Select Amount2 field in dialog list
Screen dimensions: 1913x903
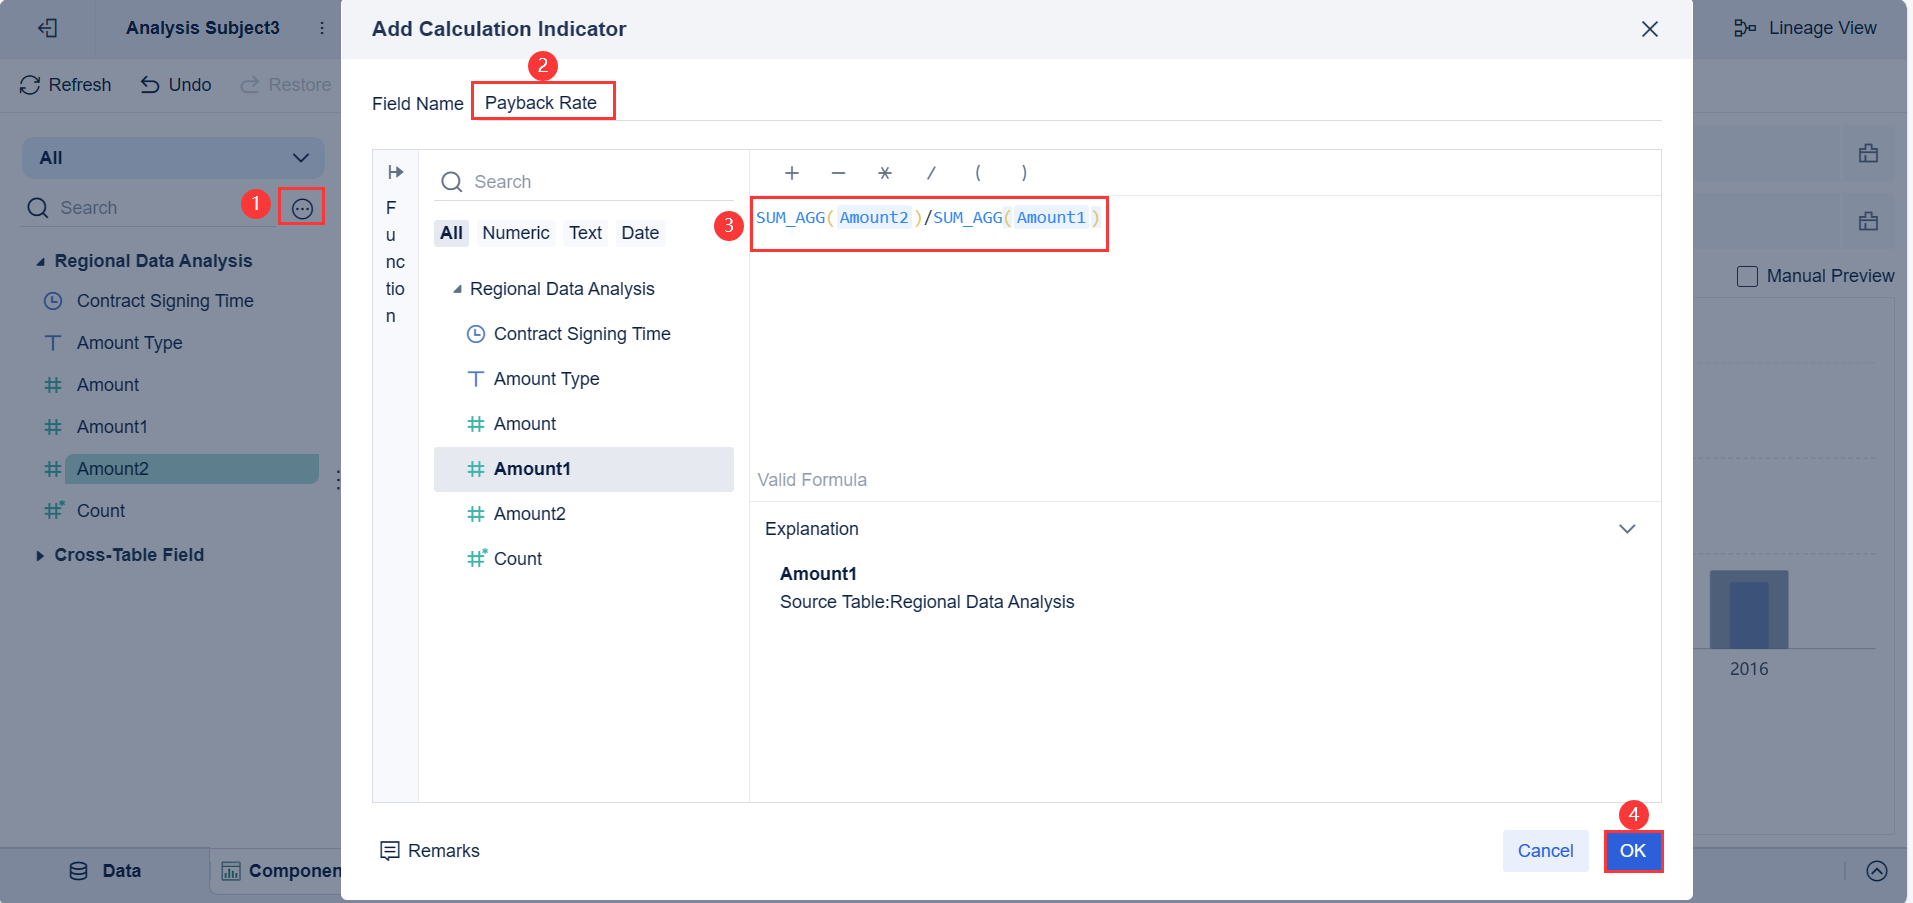click(529, 514)
